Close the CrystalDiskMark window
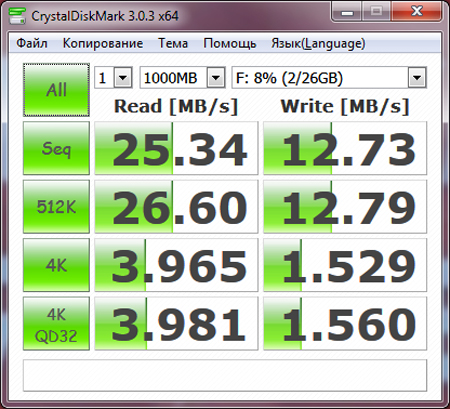This screenshot has width=450, height=409. 417,12
